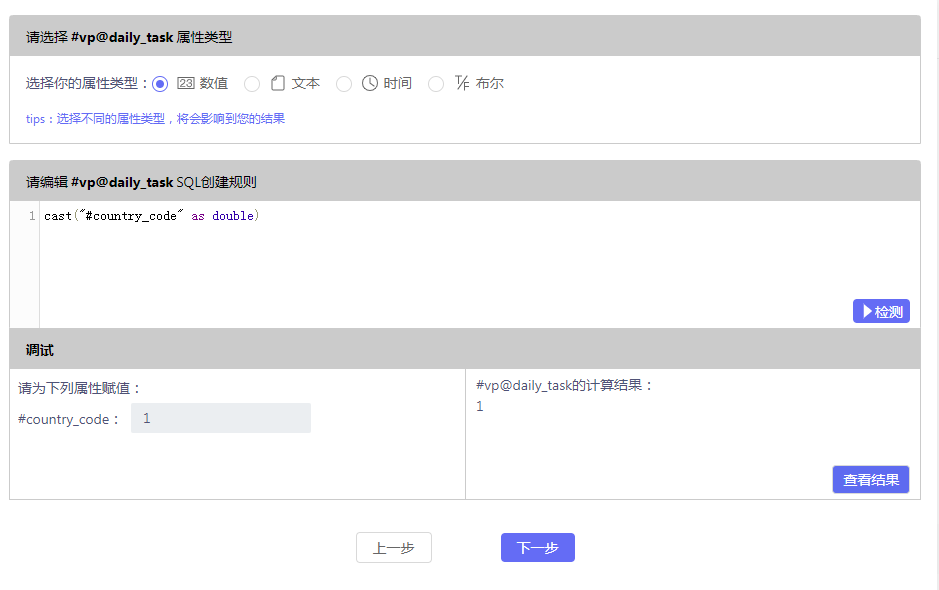Screen dimensions: 939x590
Task: Click the 调试 section header
Action: [x=40, y=350]
